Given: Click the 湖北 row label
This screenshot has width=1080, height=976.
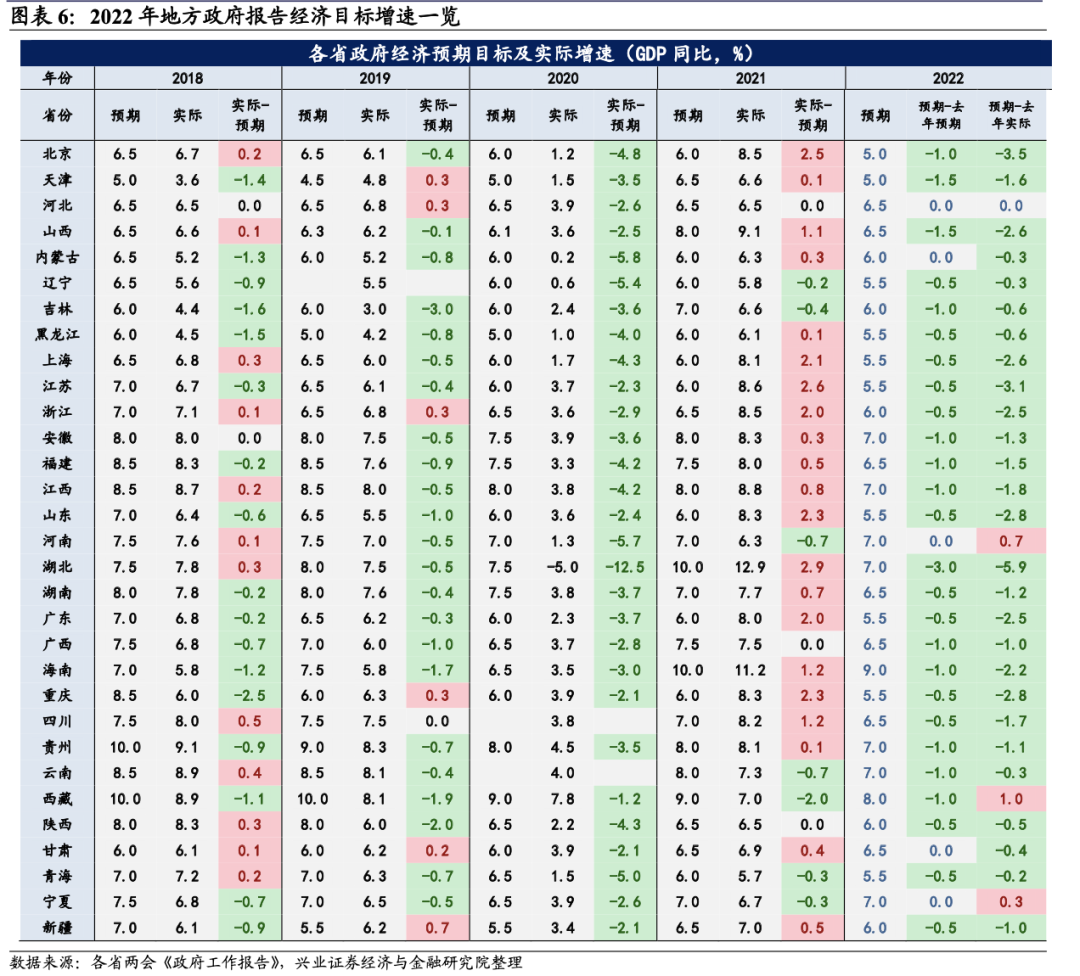Looking at the screenshot, I should 57,566.
